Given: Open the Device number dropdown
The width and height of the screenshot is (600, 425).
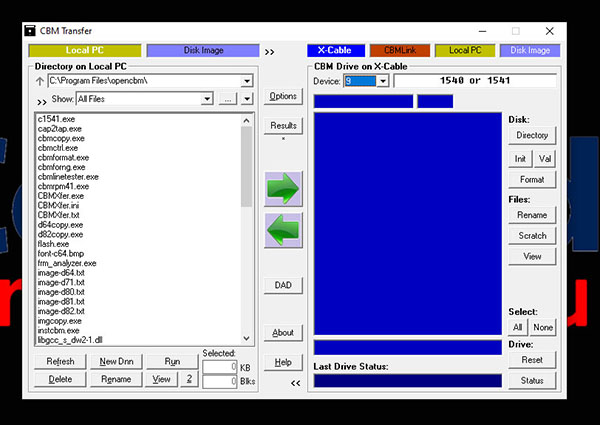Looking at the screenshot, I should click(382, 81).
